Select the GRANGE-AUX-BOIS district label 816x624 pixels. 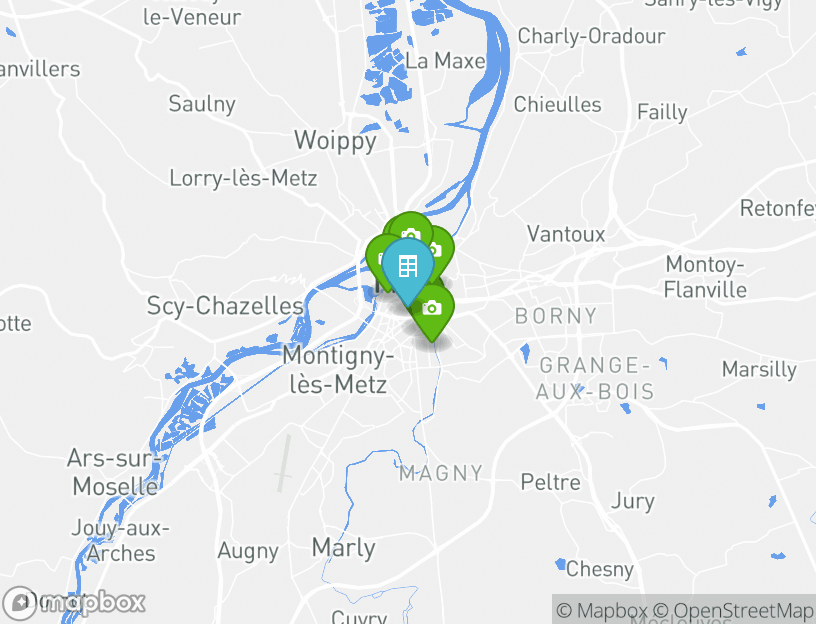[x=596, y=378]
